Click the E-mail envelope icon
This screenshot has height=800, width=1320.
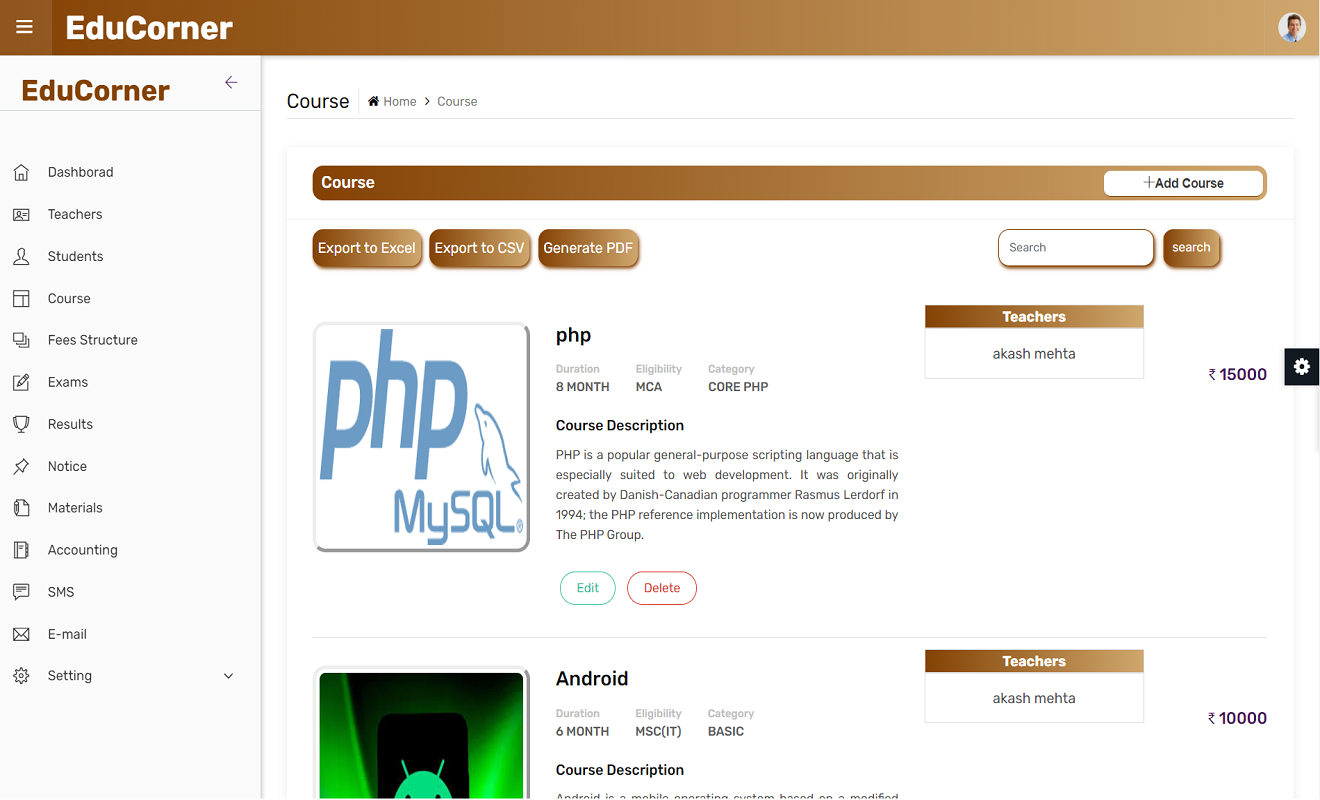coord(21,634)
